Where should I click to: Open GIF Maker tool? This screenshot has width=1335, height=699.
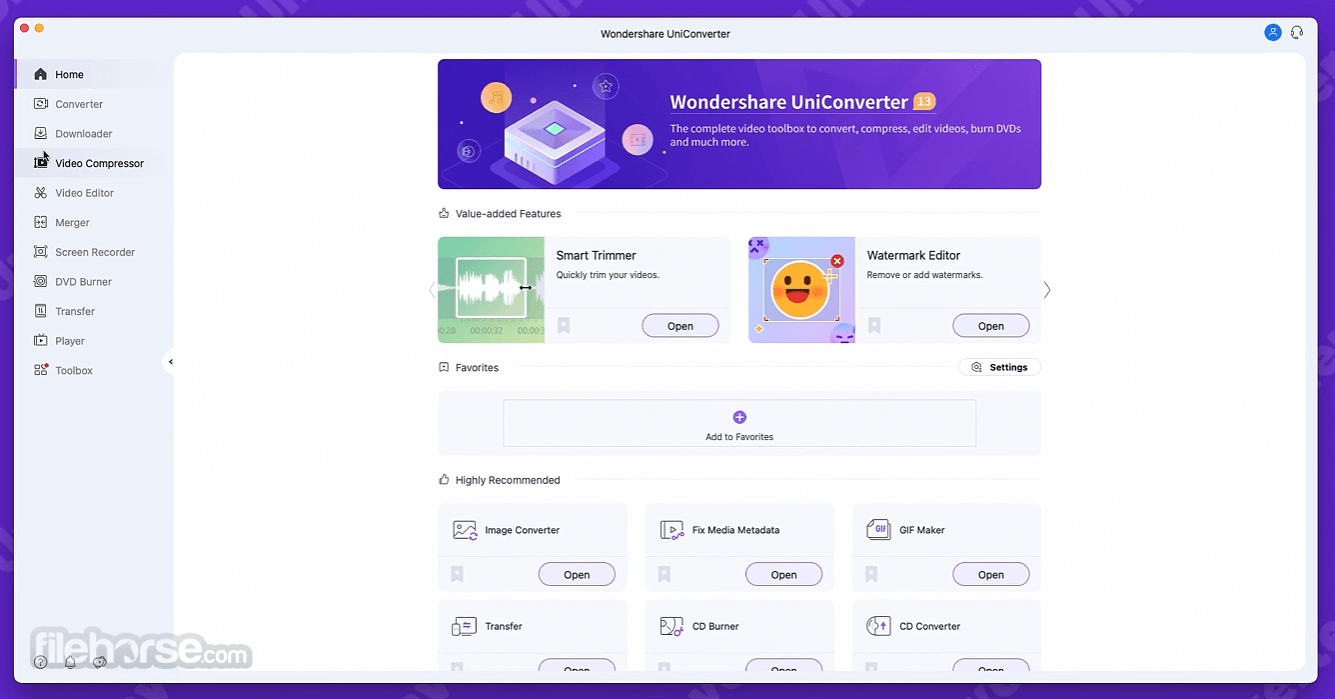991,574
